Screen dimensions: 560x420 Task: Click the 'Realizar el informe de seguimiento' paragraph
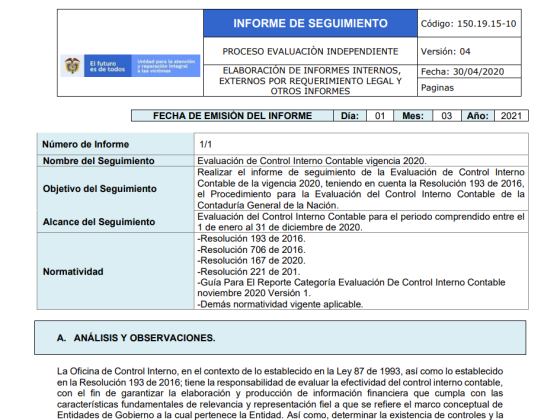[x=361, y=189]
